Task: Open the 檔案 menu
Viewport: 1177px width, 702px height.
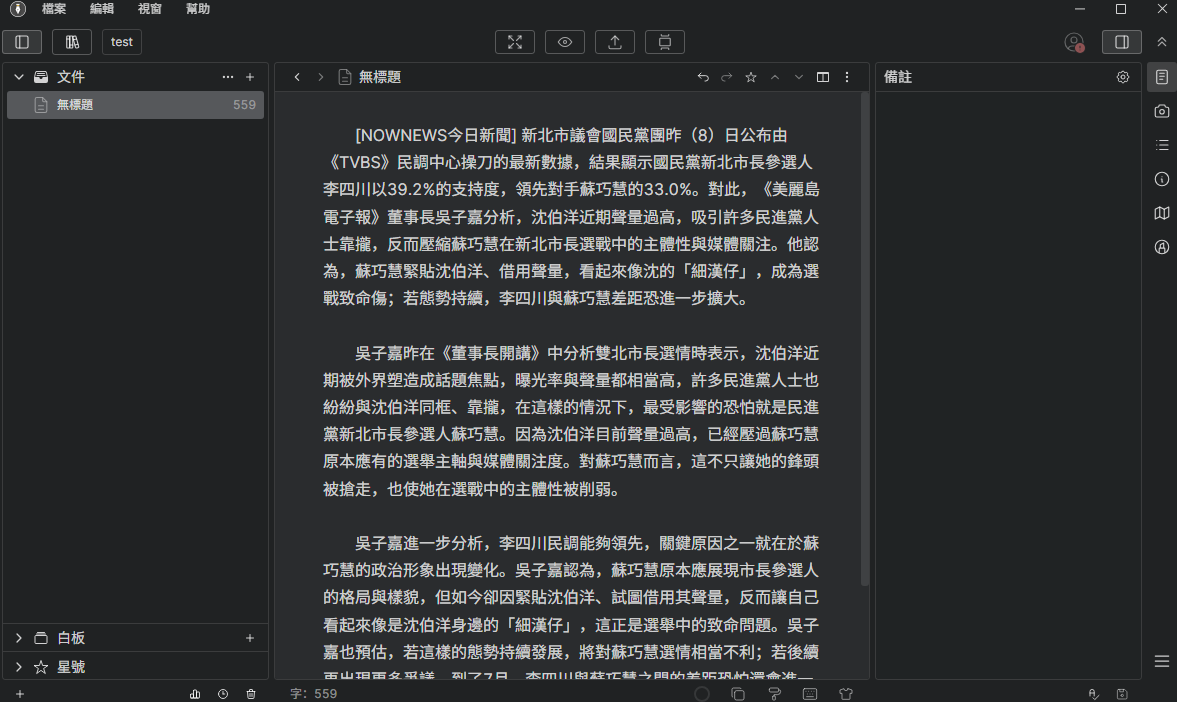Action: [54, 9]
